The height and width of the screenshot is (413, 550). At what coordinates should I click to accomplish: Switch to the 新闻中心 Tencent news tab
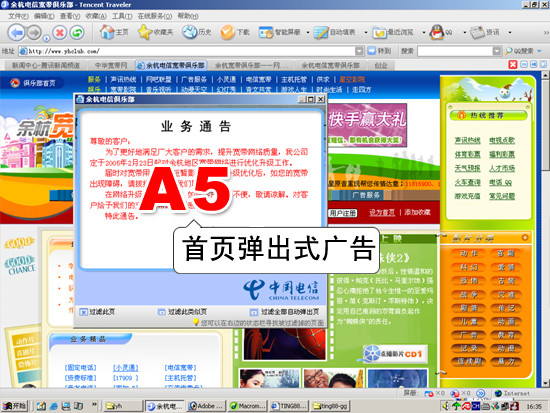46,65
